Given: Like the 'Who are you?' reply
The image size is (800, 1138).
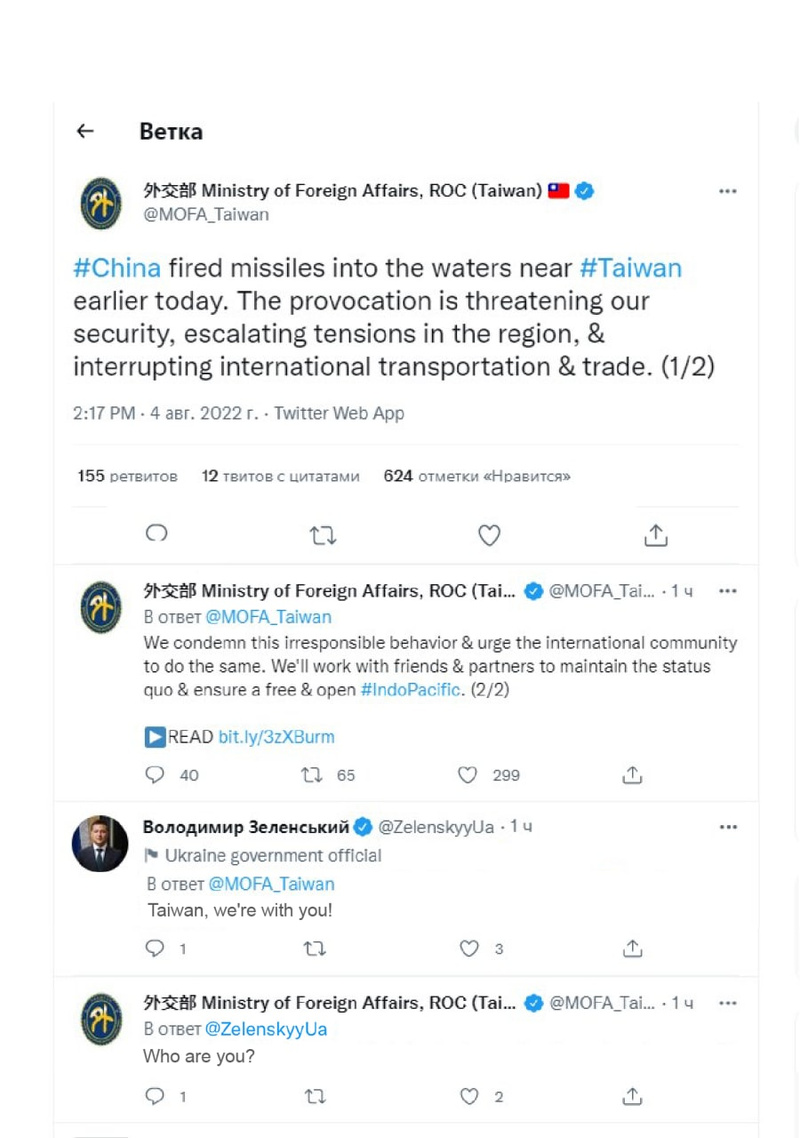Looking at the screenshot, I should click(x=469, y=1097).
